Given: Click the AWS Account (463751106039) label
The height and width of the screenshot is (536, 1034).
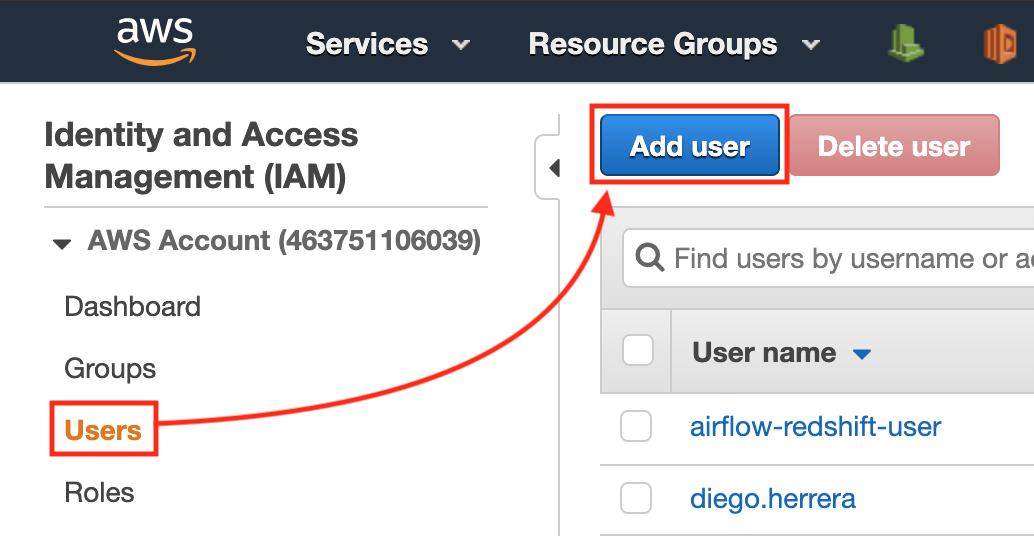Looking at the screenshot, I should pos(284,241).
